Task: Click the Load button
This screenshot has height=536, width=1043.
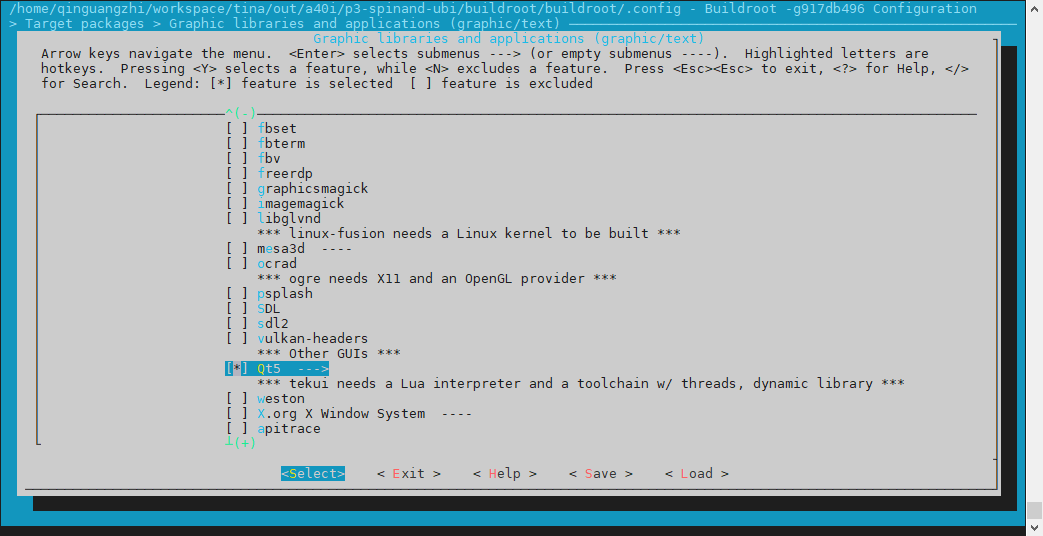Action: point(697,473)
